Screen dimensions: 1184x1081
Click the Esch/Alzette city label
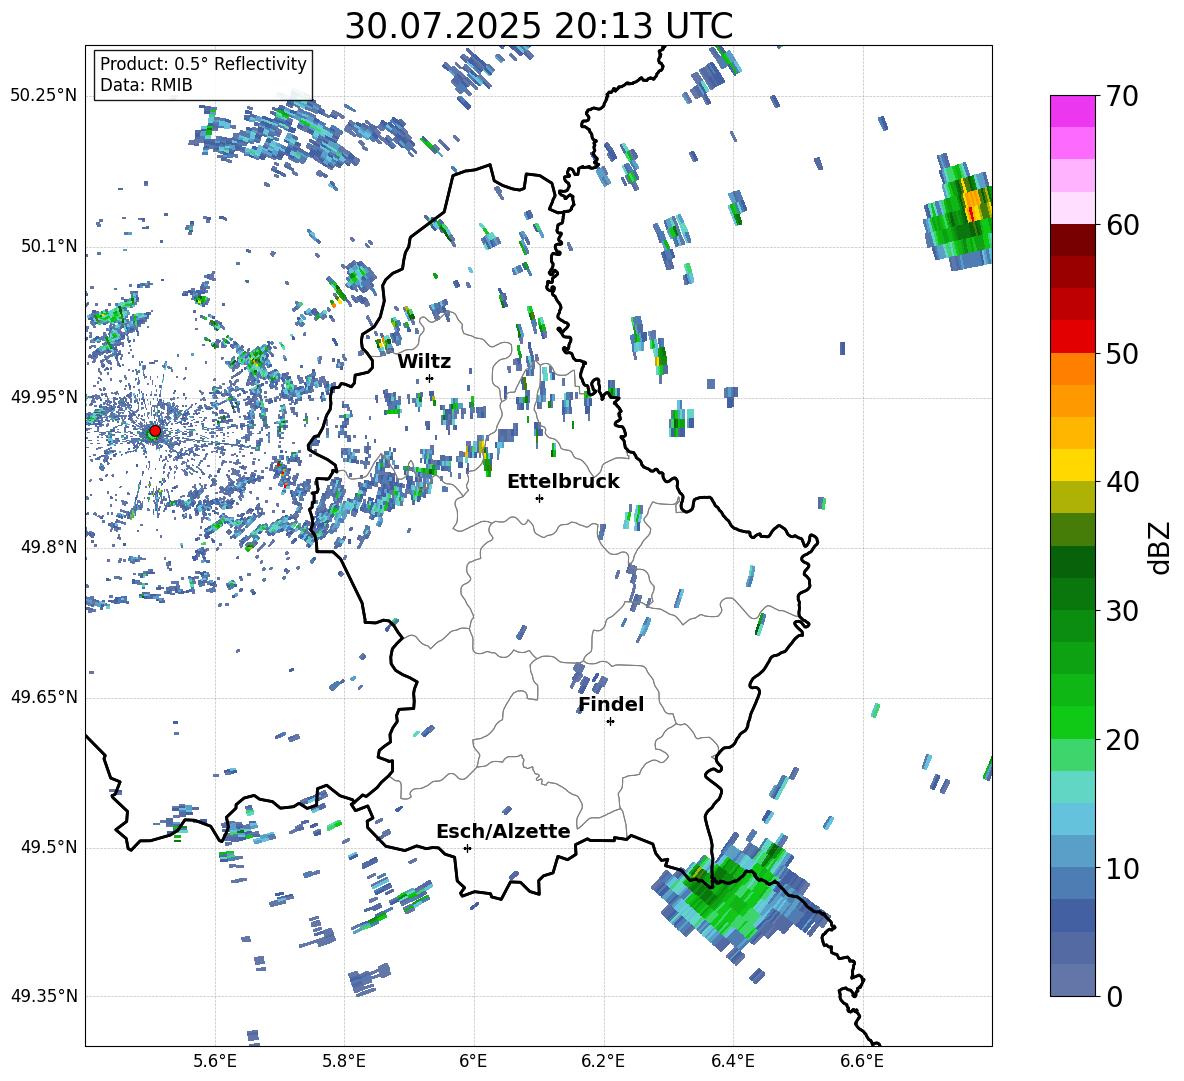click(503, 832)
